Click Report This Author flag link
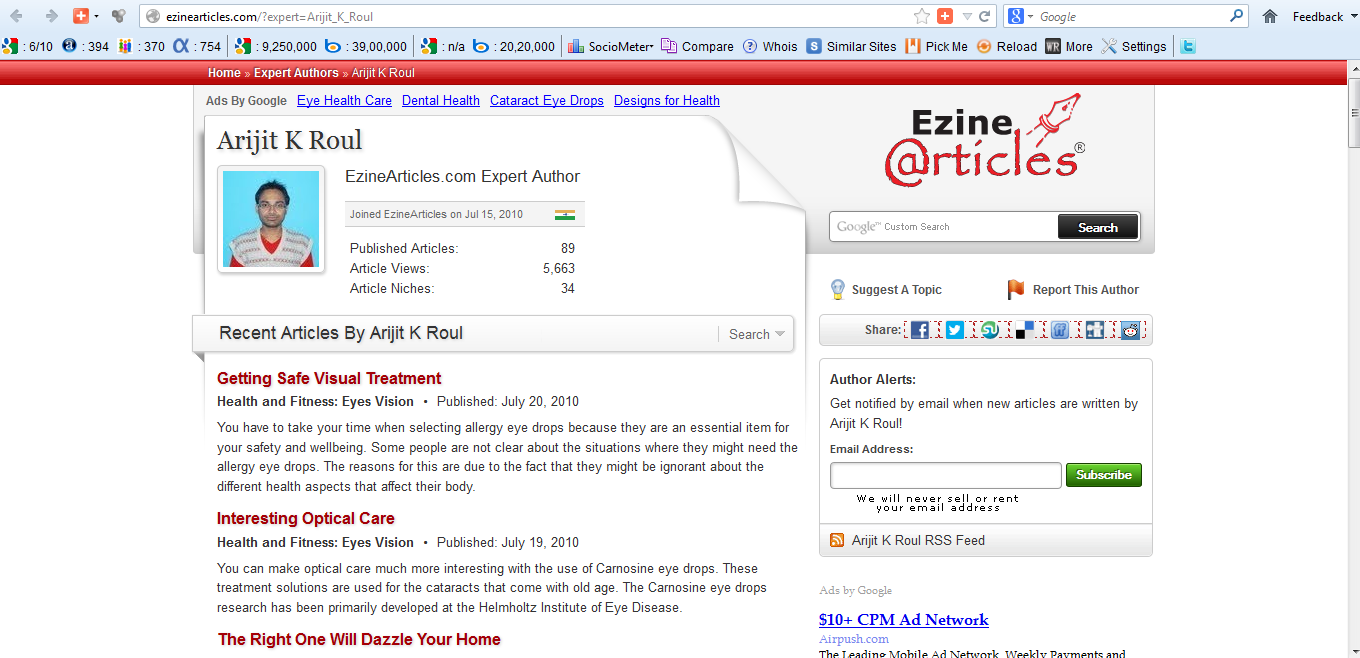1360x658 pixels. click(1073, 290)
